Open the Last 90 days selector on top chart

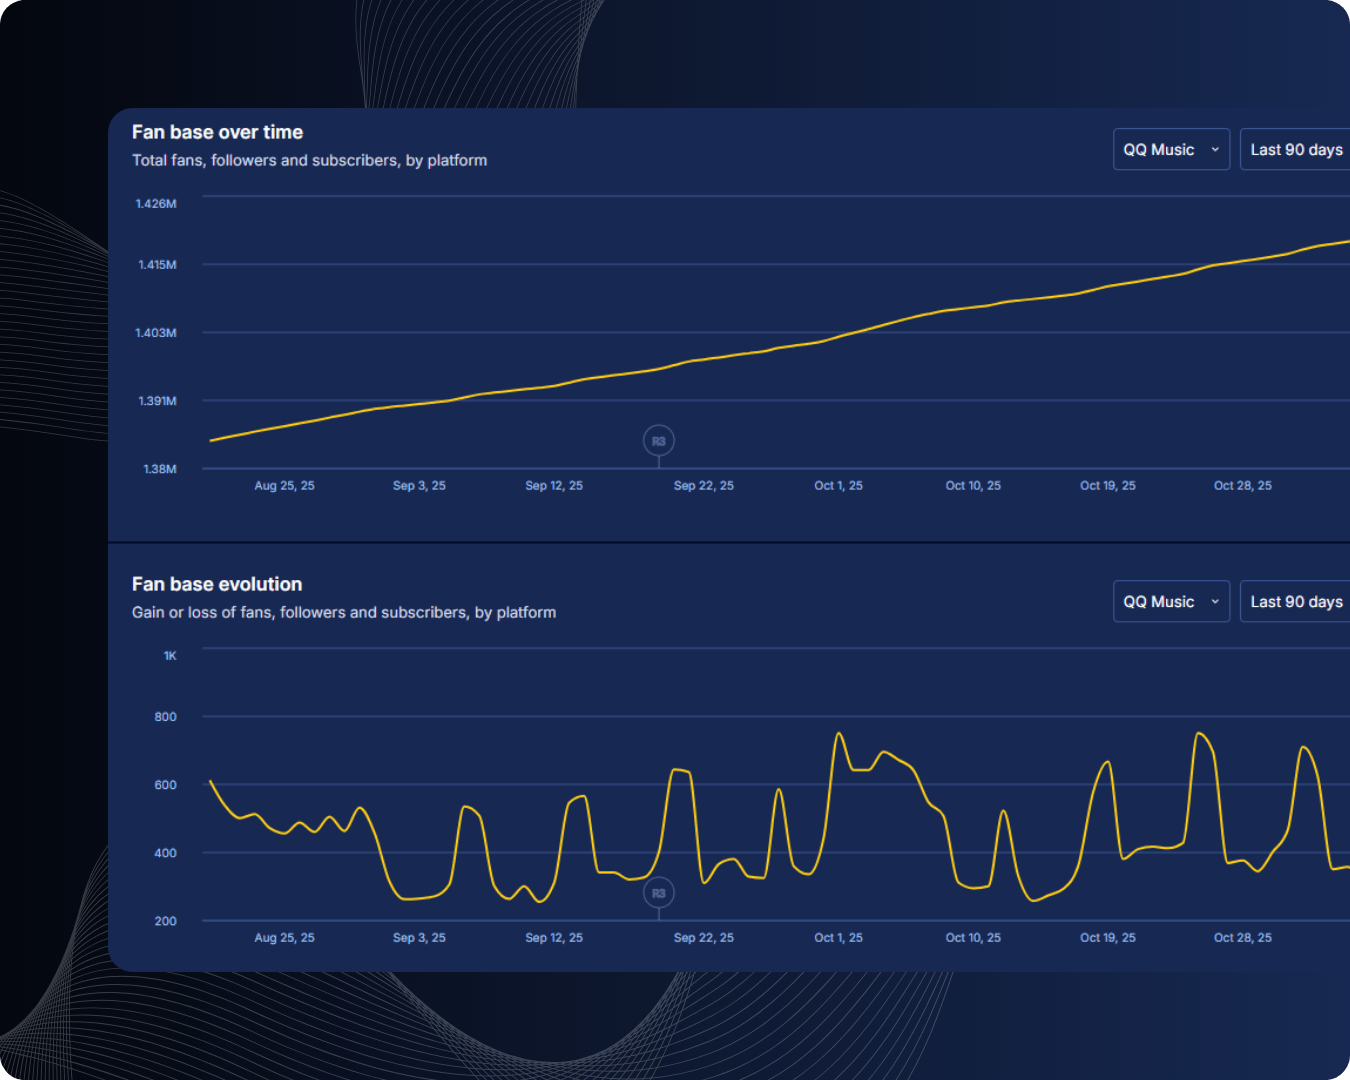coord(1296,149)
